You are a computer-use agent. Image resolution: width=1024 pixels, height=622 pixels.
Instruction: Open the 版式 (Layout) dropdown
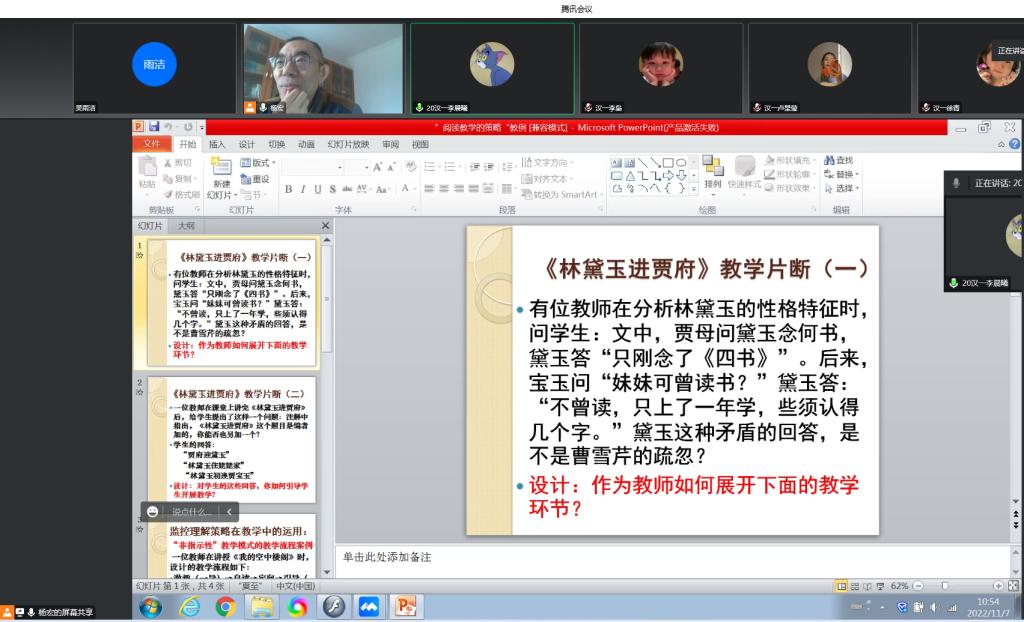point(257,163)
